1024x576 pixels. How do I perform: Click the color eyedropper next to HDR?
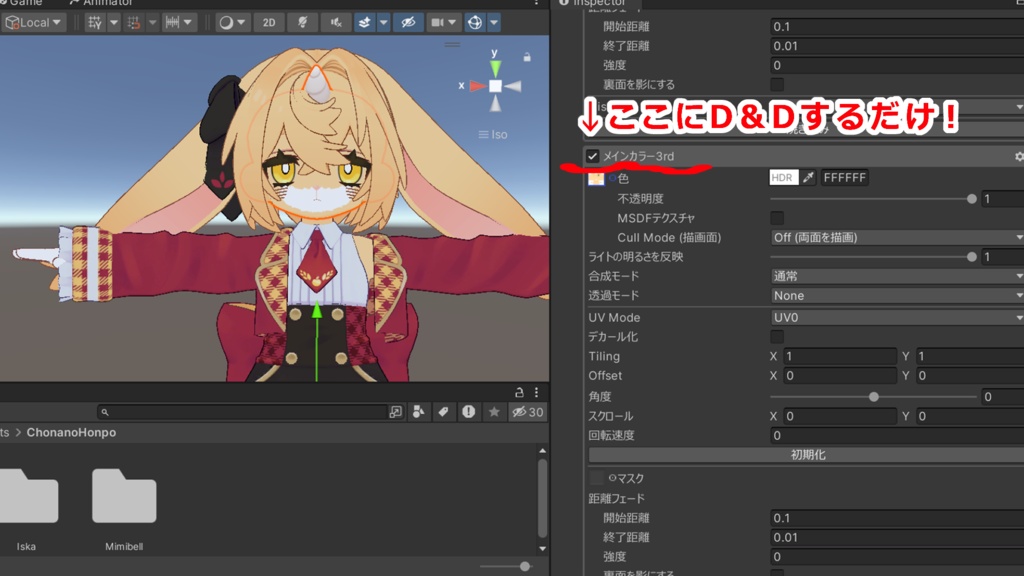808,178
